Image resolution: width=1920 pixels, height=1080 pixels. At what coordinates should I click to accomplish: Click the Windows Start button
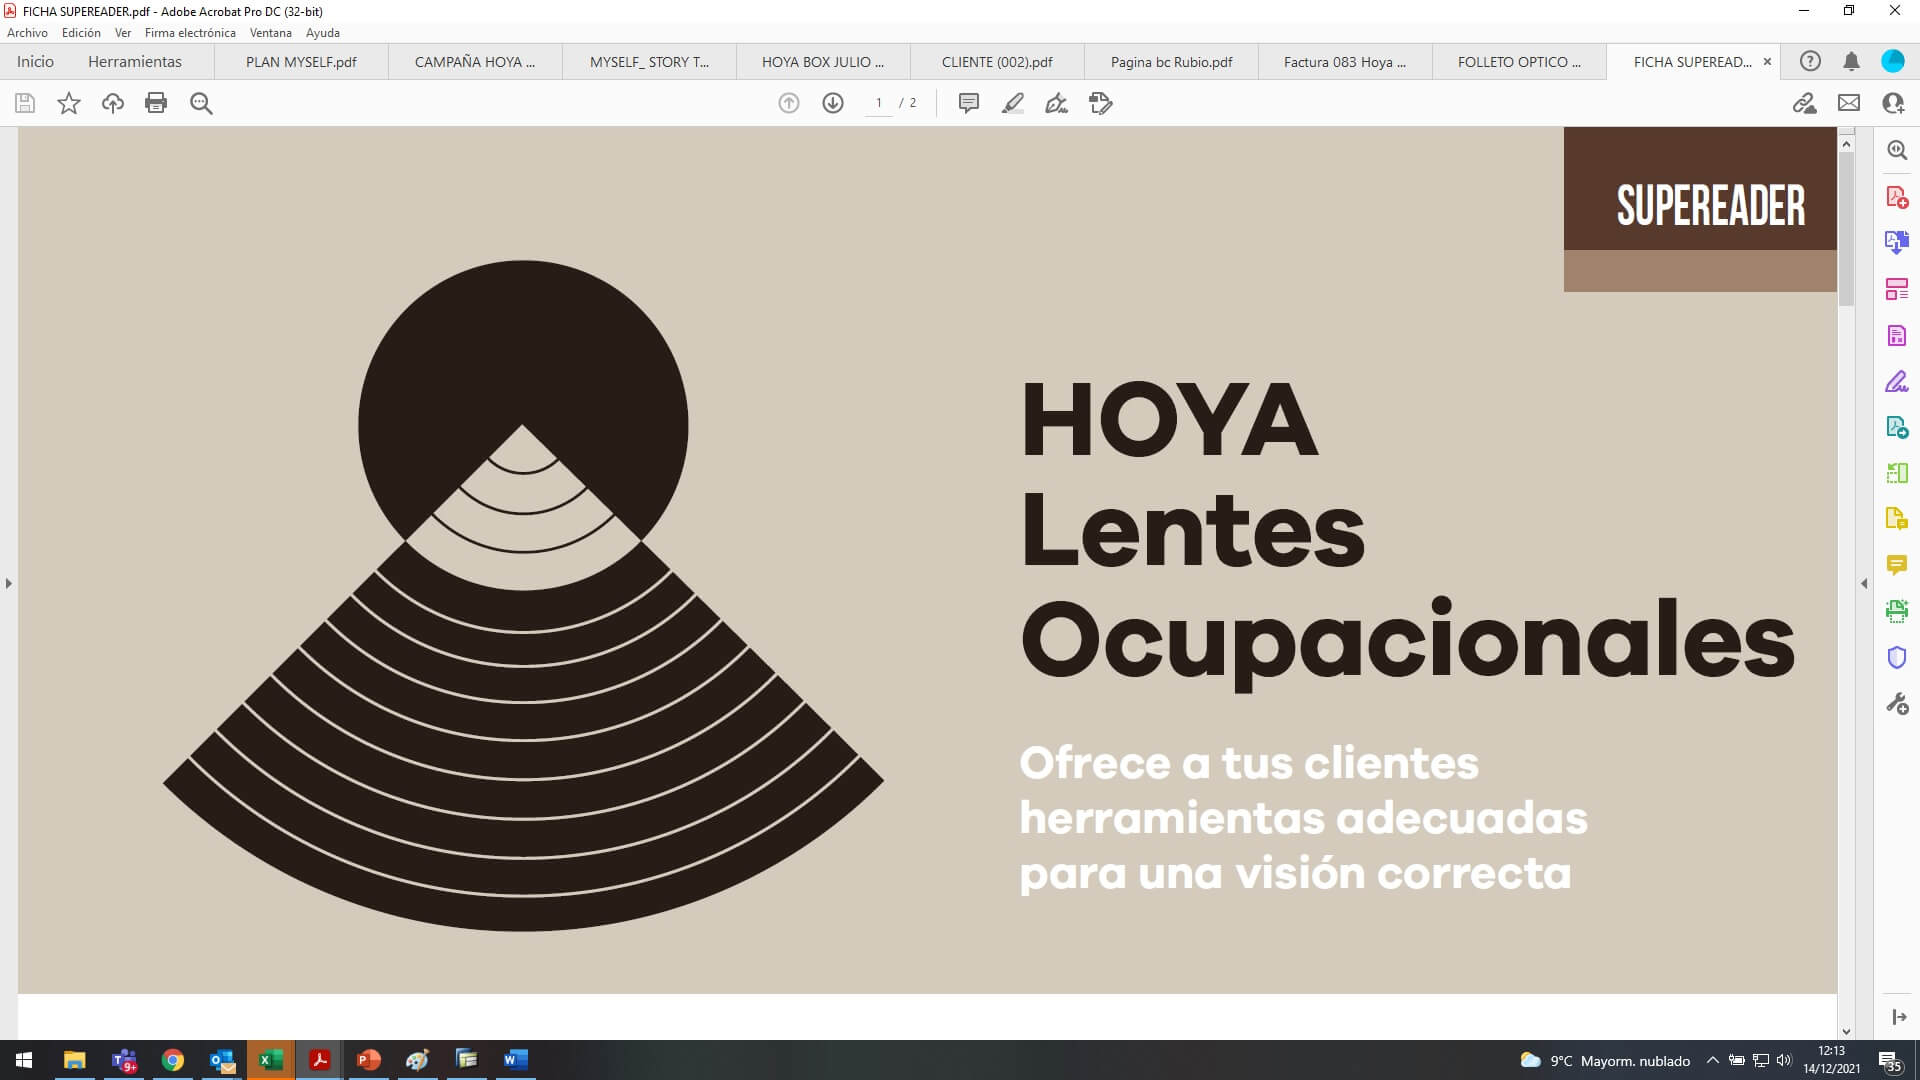(x=24, y=1060)
